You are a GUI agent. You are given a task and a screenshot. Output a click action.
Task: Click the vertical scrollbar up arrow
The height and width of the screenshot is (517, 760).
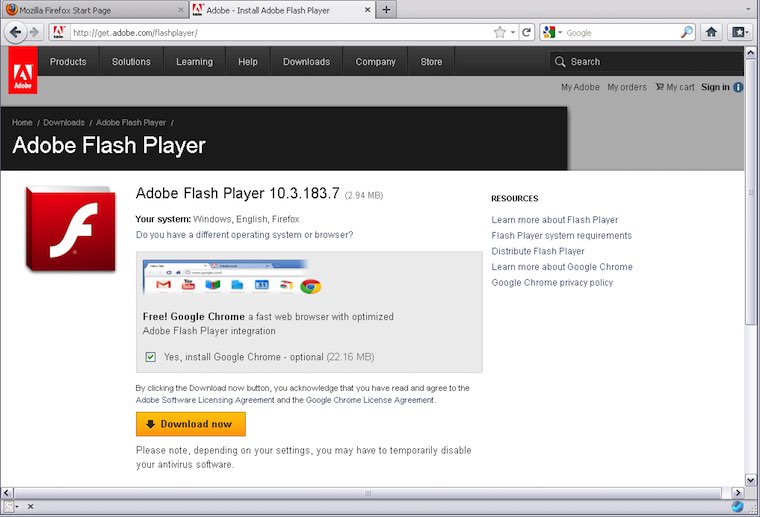(x=750, y=52)
